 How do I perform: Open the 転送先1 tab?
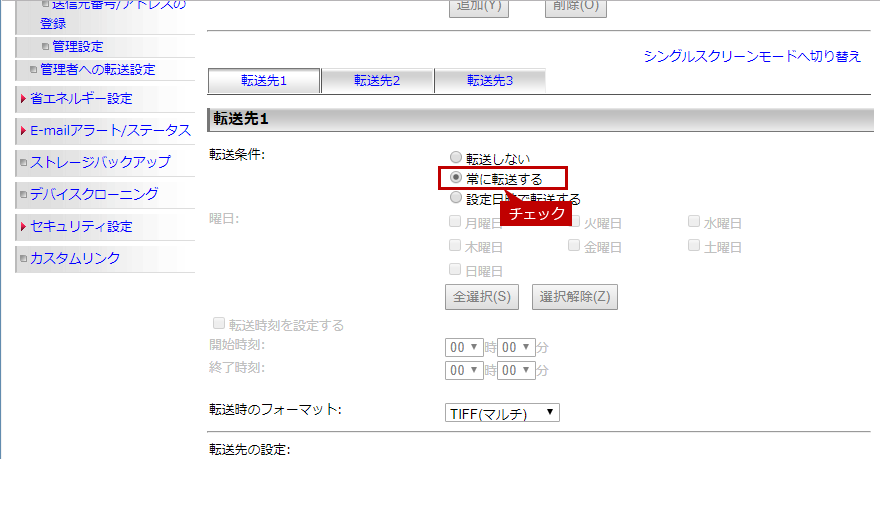[x=264, y=80]
